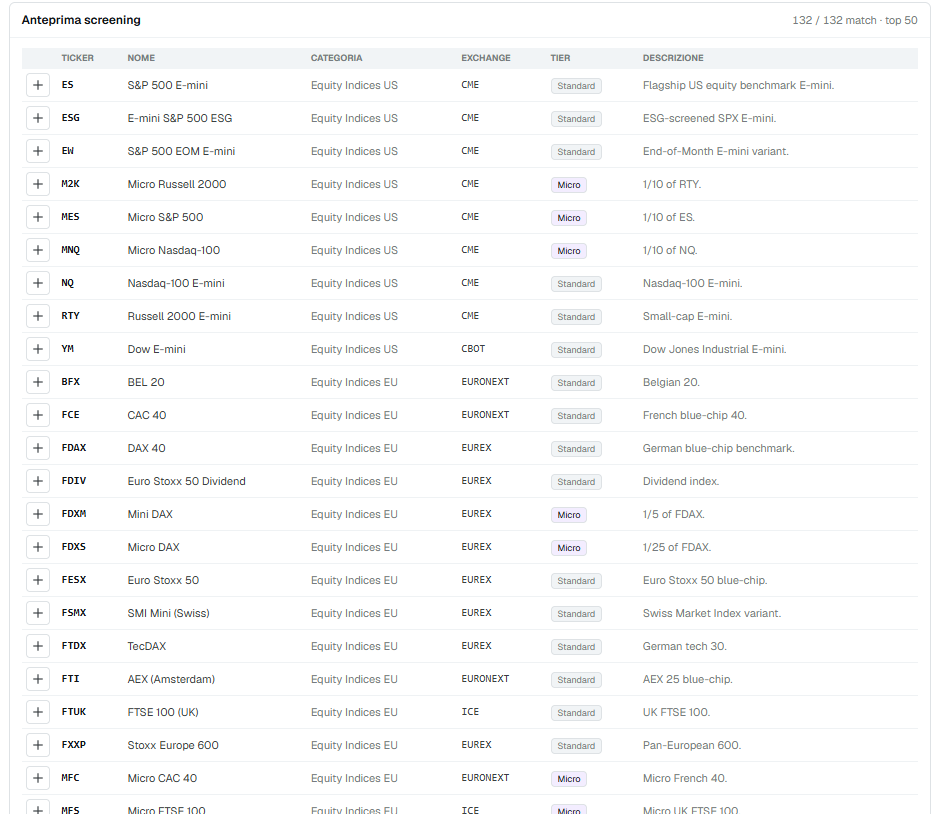Select the Russell 2000 E-mini name
This screenshot has width=935, height=814.
point(179,316)
